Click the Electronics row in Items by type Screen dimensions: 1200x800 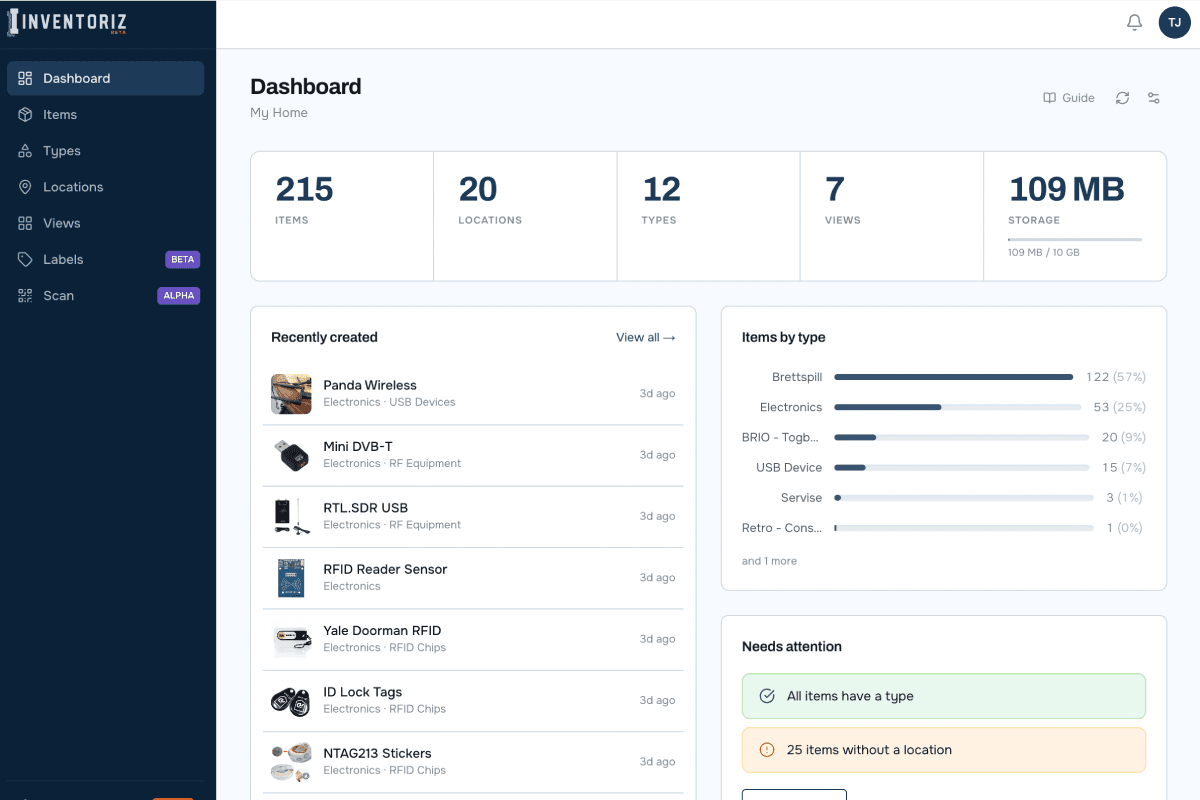point(944,407)
